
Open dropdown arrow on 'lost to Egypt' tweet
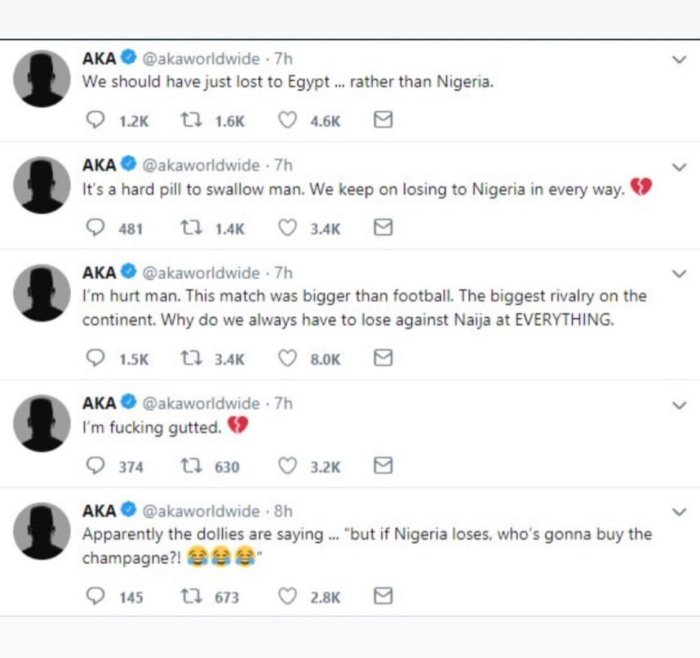(x=679, y=61)
